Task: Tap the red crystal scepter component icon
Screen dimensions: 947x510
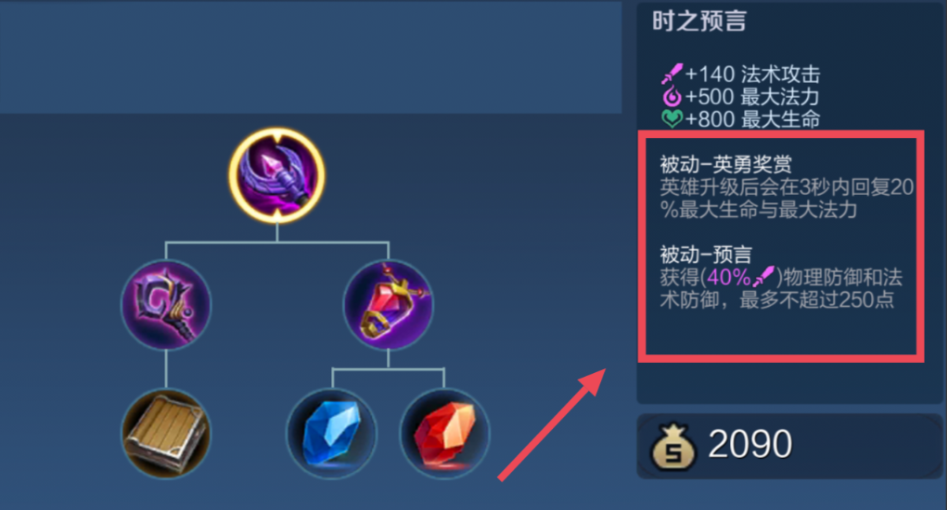Action: (x=388, y=304)
